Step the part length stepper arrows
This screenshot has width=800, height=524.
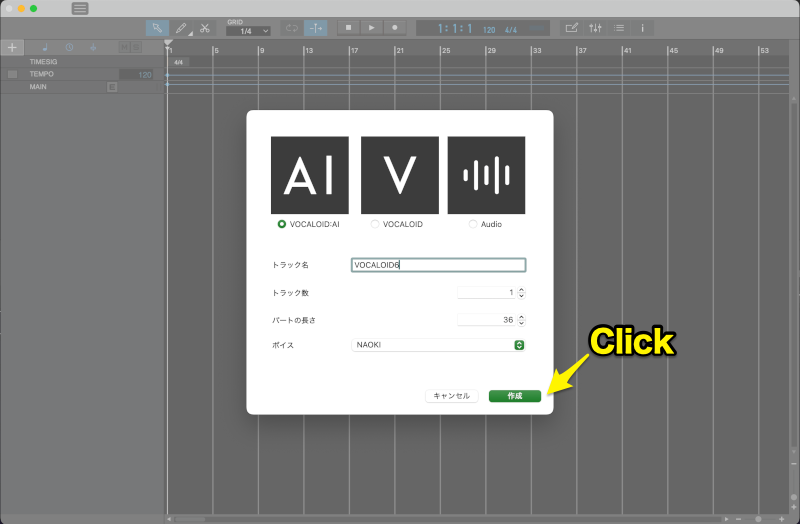pyautogui.click(x=521, y=320)
